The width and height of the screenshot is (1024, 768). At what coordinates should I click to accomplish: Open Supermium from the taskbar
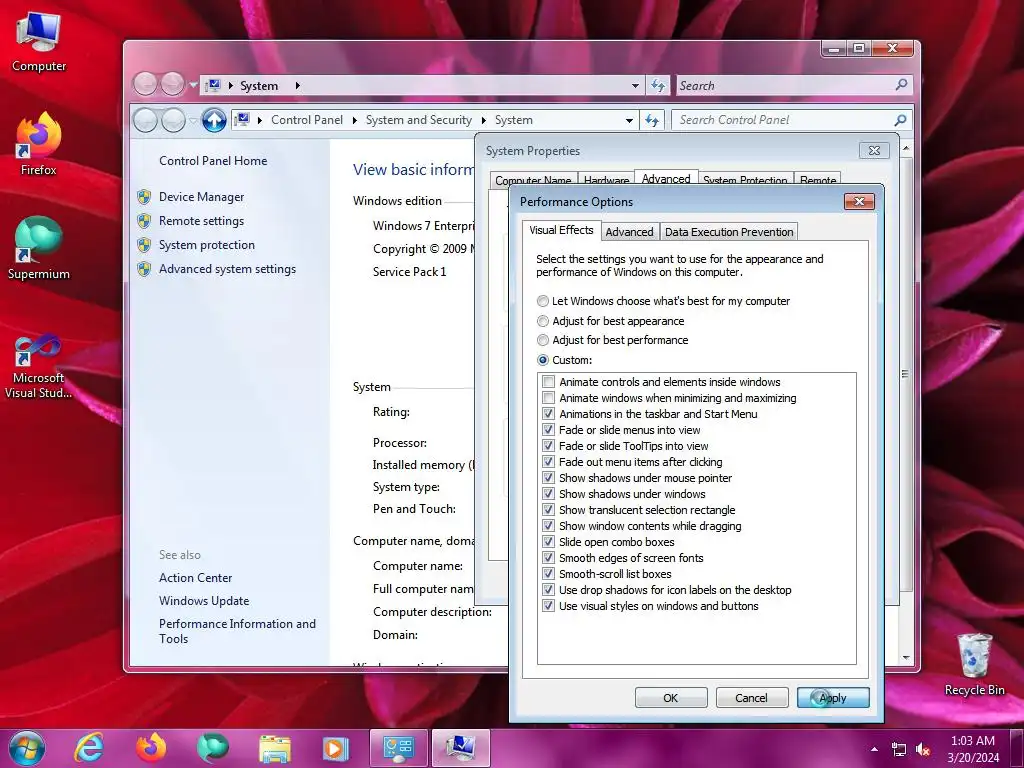click(x=212, y=748)
